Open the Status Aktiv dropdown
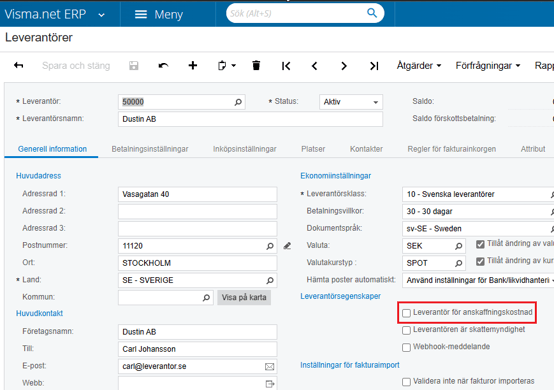554x390 pixels. pyautogui.click(x=350, y=102)
